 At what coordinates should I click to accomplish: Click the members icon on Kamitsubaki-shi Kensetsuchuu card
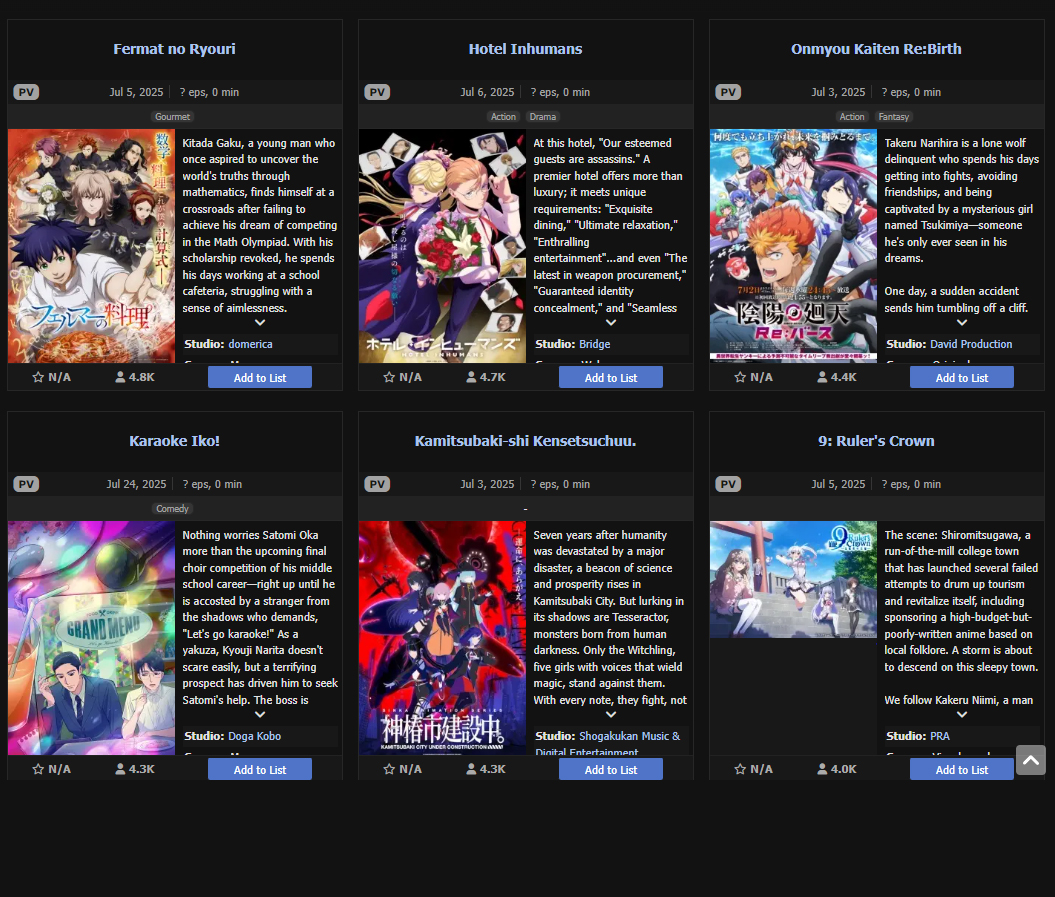[x=471, y=769]
